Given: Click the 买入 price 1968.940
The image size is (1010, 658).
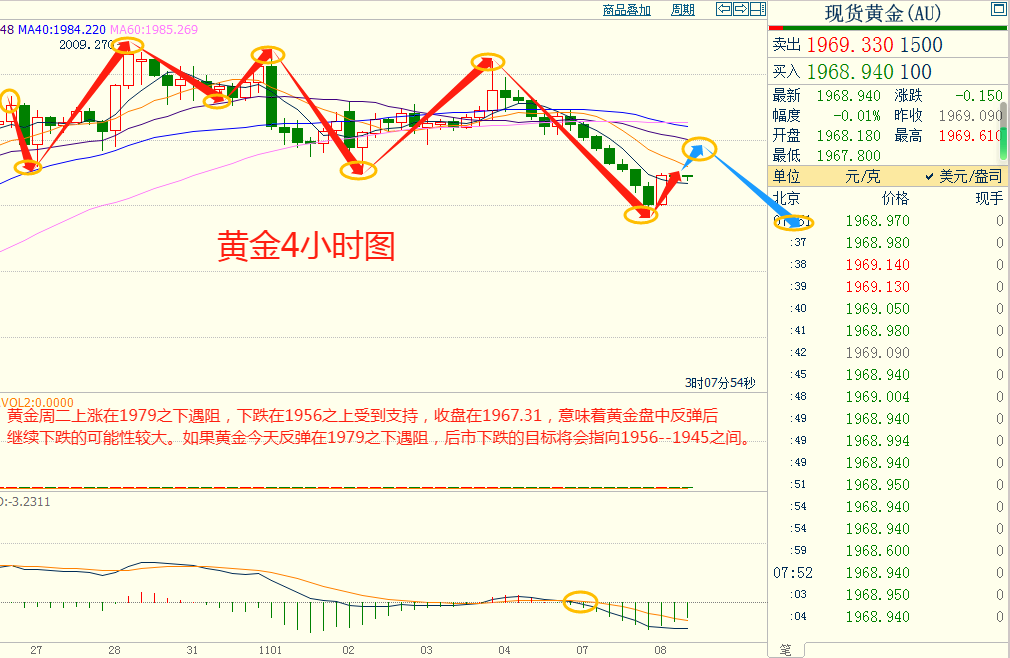Looking at the screenshot, I should click(x=850, y=71).
